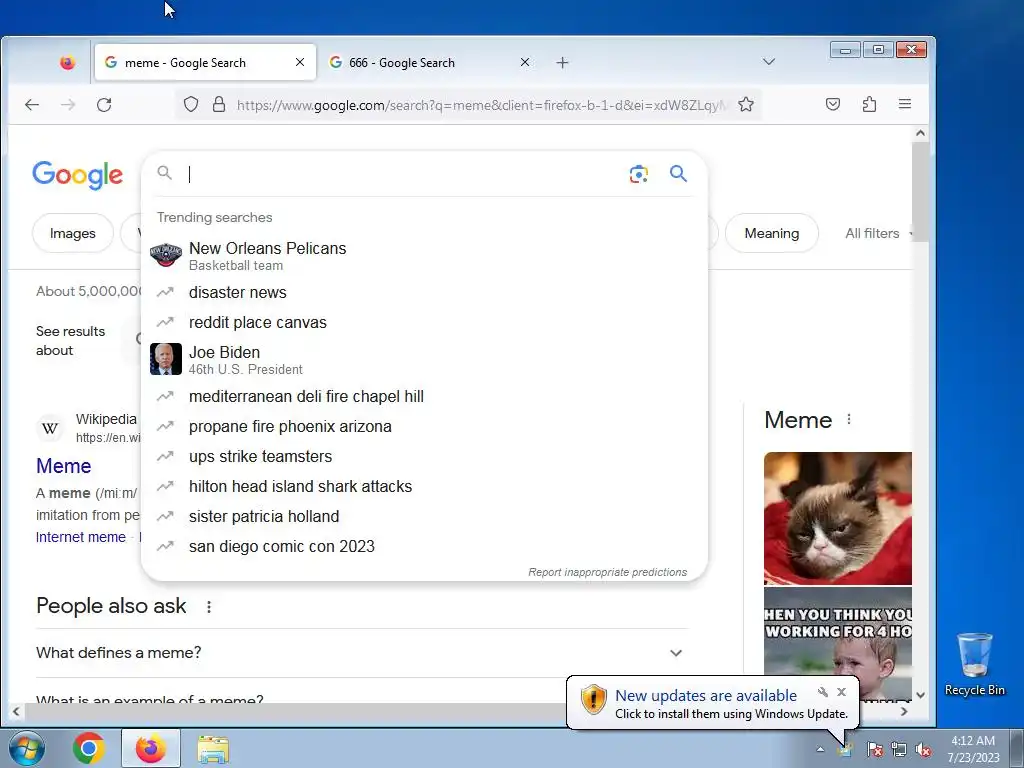List all tabs dropdown arrow
The width and height of the screenshot is (1024, 768).
pyautogui.click(x=769, y=62)
